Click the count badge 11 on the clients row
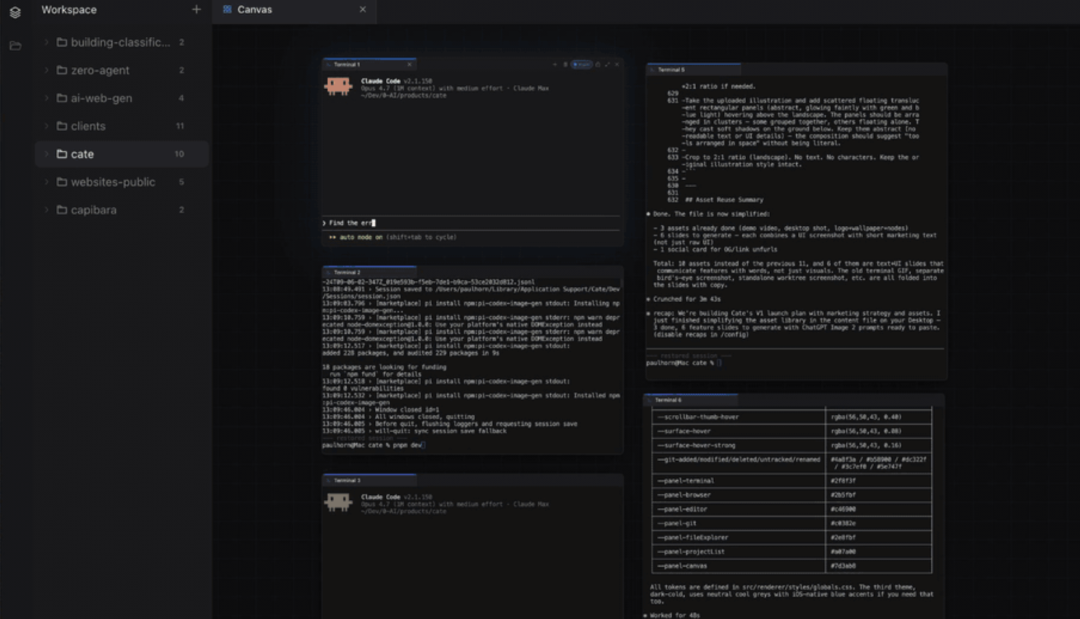The height and width of the screenshot is (619, 1080). [x=180, y=126]
